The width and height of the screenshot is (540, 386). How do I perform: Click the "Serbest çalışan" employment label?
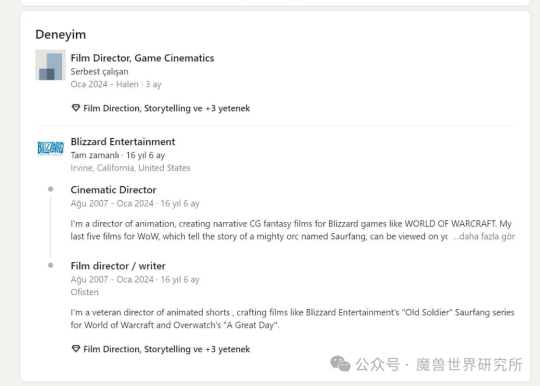coord(99,72)
